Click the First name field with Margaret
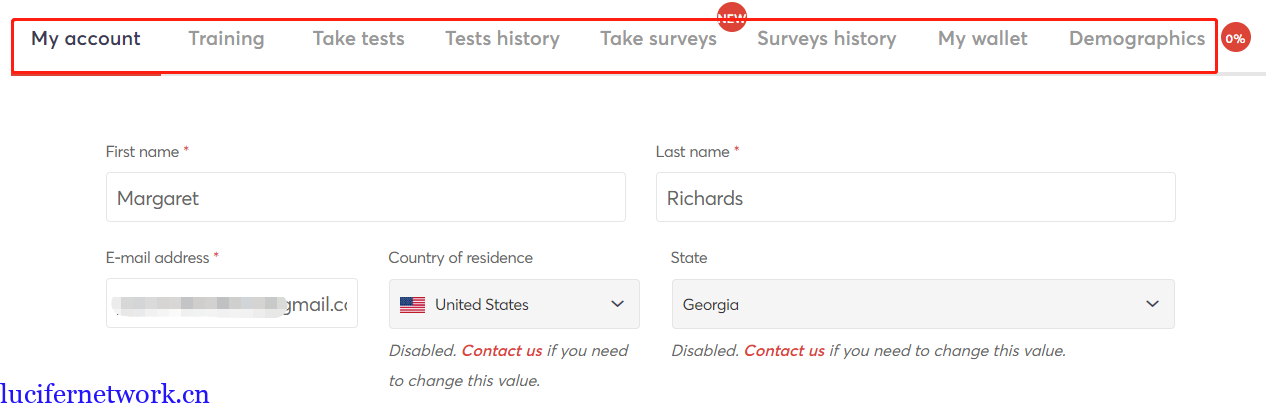This screenshot has width=1266, height=403. tap(365, 198)
